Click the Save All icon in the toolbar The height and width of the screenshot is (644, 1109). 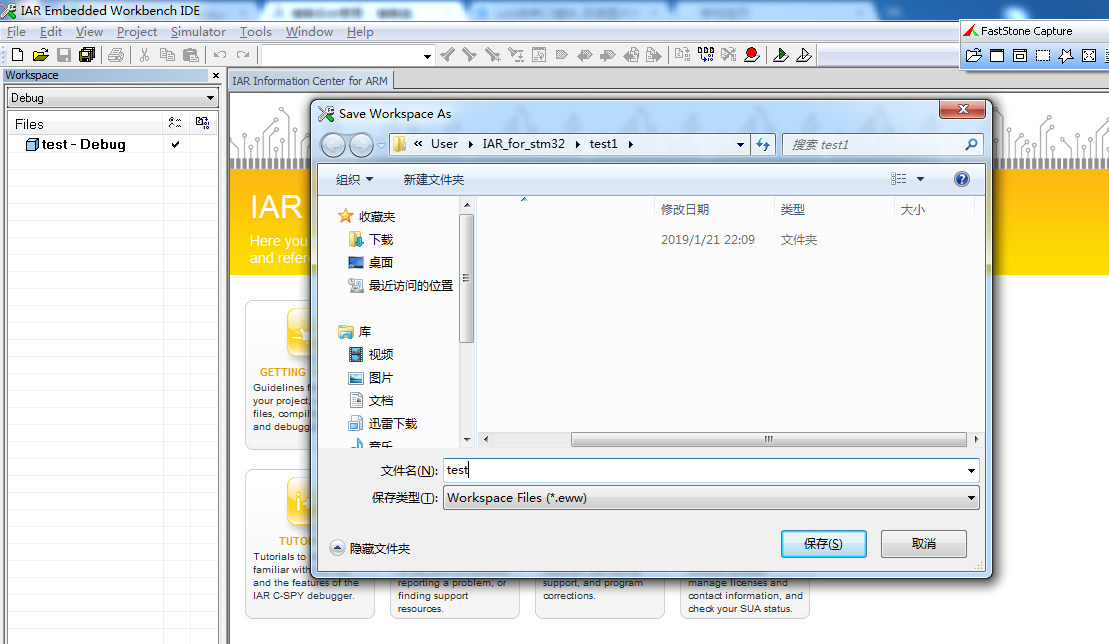[x=88, y=55]
